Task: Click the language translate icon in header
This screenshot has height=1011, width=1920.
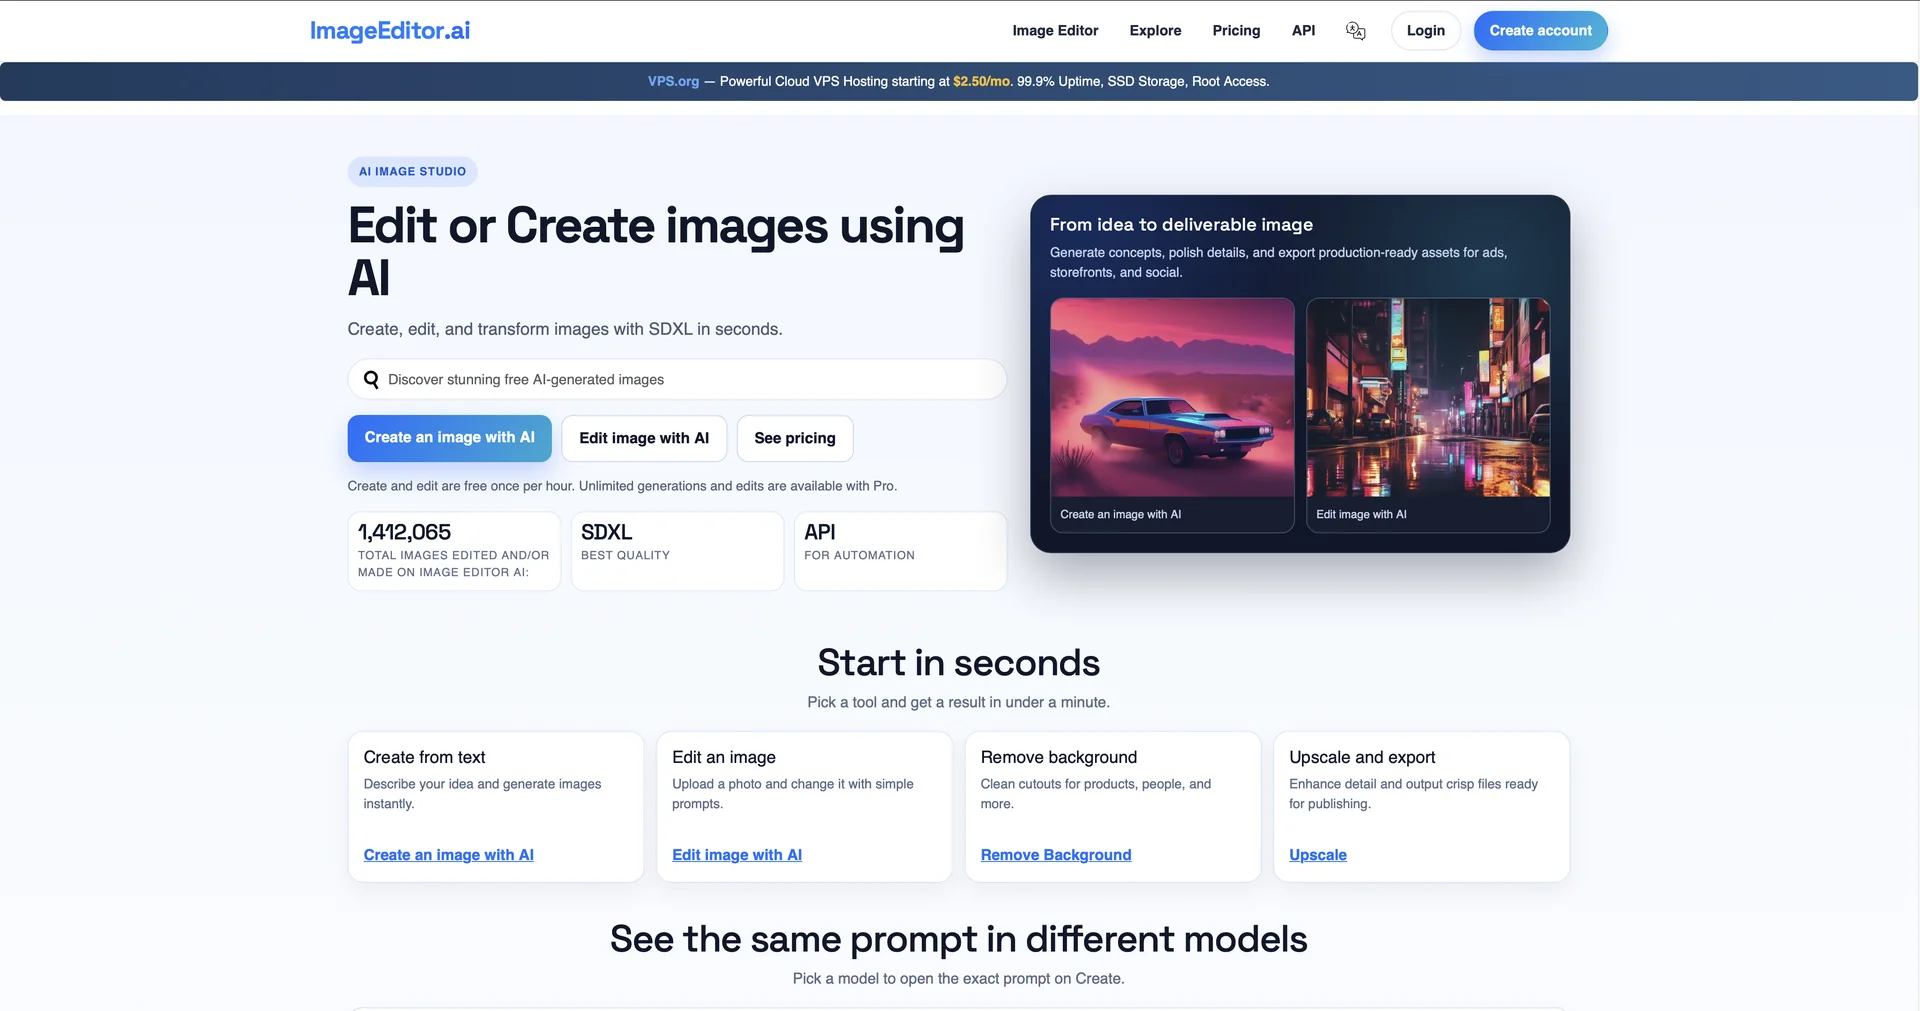Action: [1355, 31]
